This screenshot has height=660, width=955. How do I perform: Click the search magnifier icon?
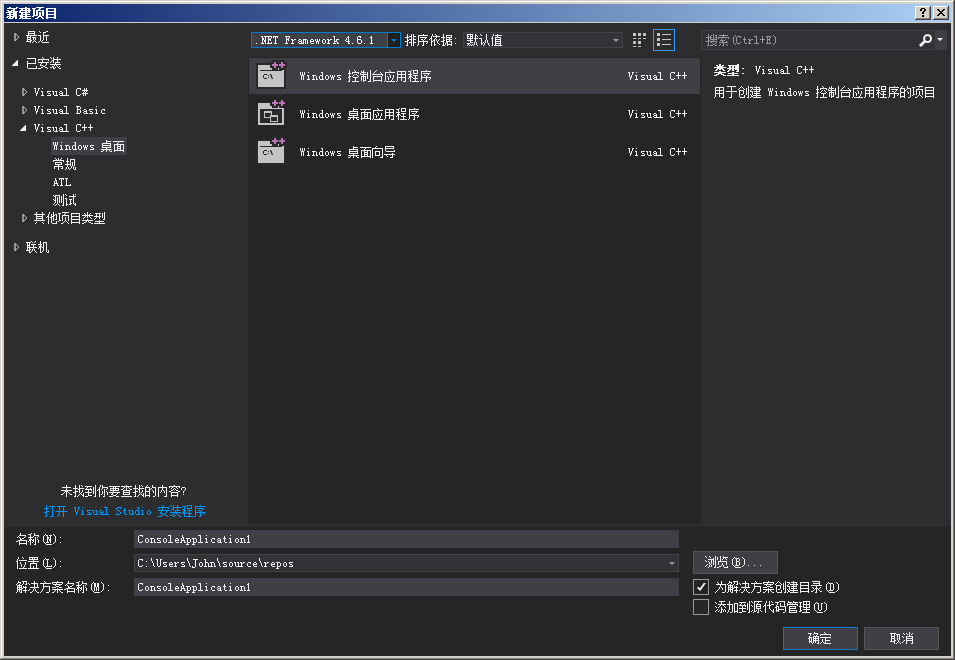pos(926,40)
